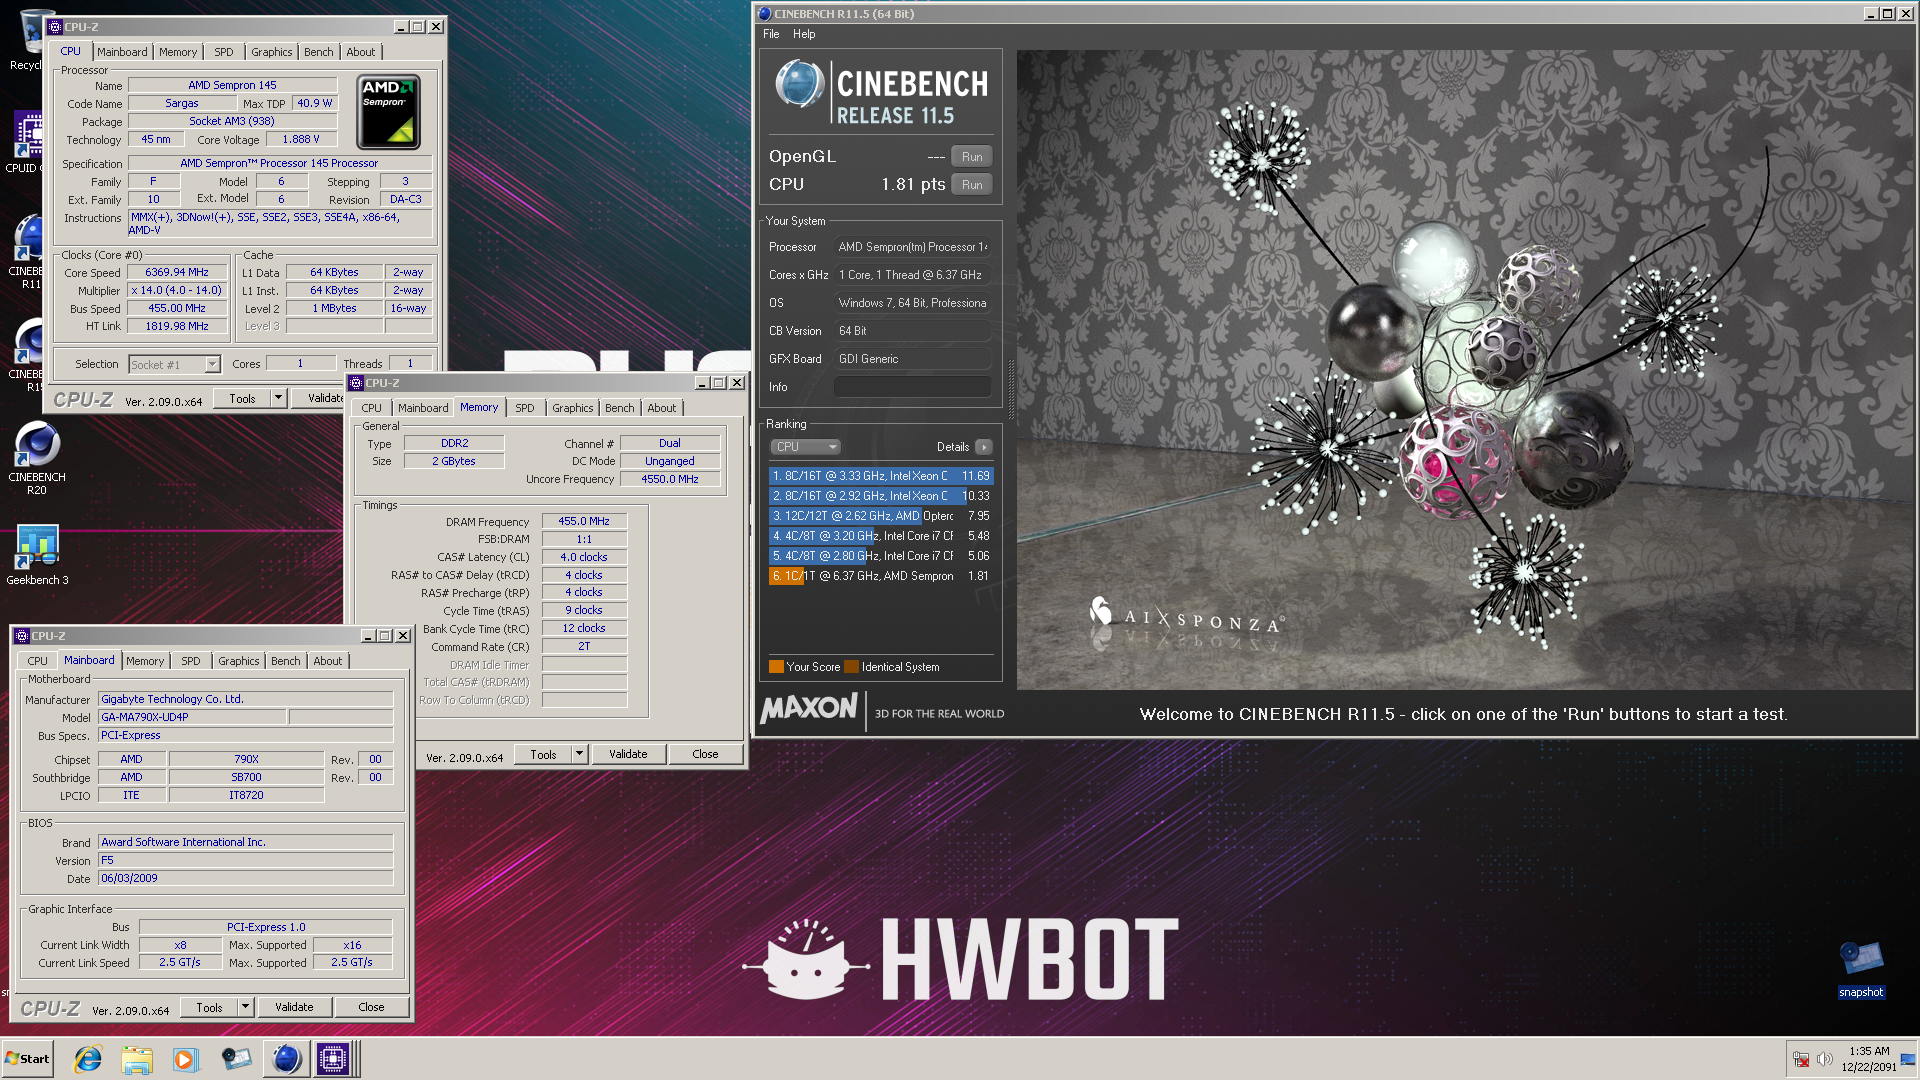Open the CINEBENCH R15 desktop shortcut

click(x=27, y=356)
